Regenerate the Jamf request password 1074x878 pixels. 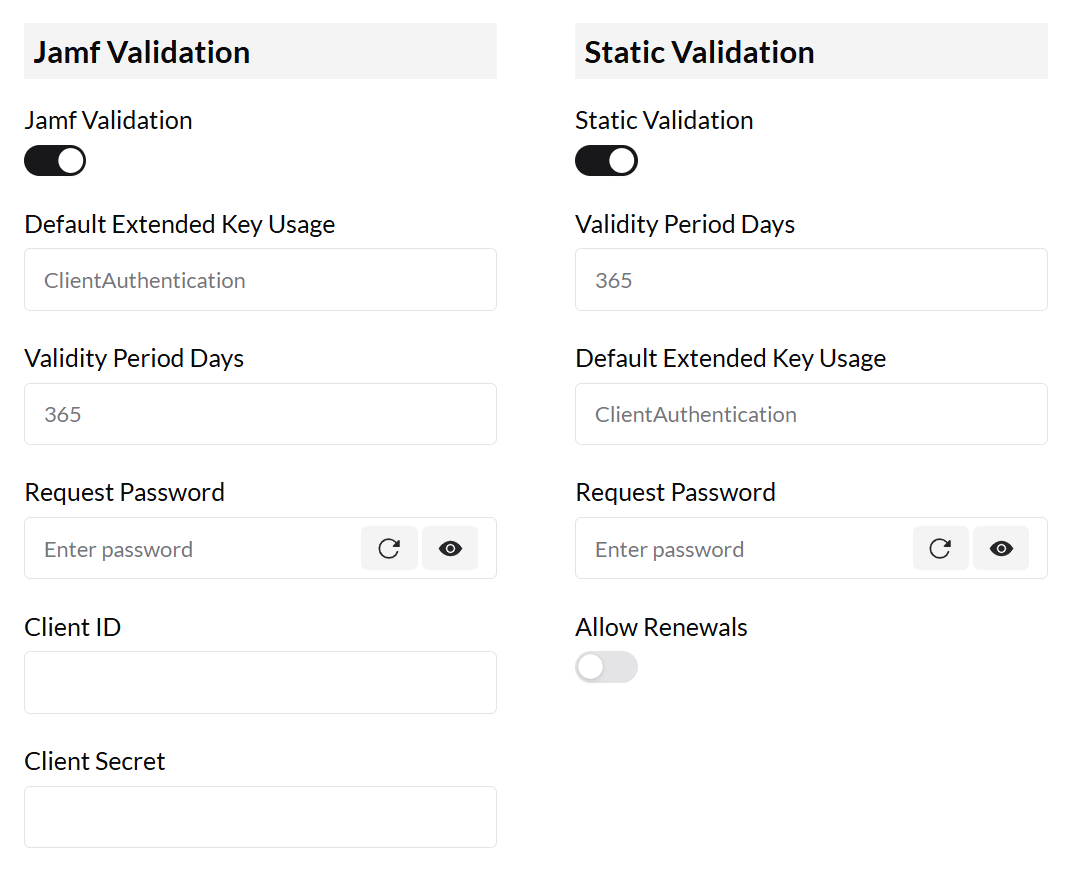pyautogui.click(x=389, y=548)
